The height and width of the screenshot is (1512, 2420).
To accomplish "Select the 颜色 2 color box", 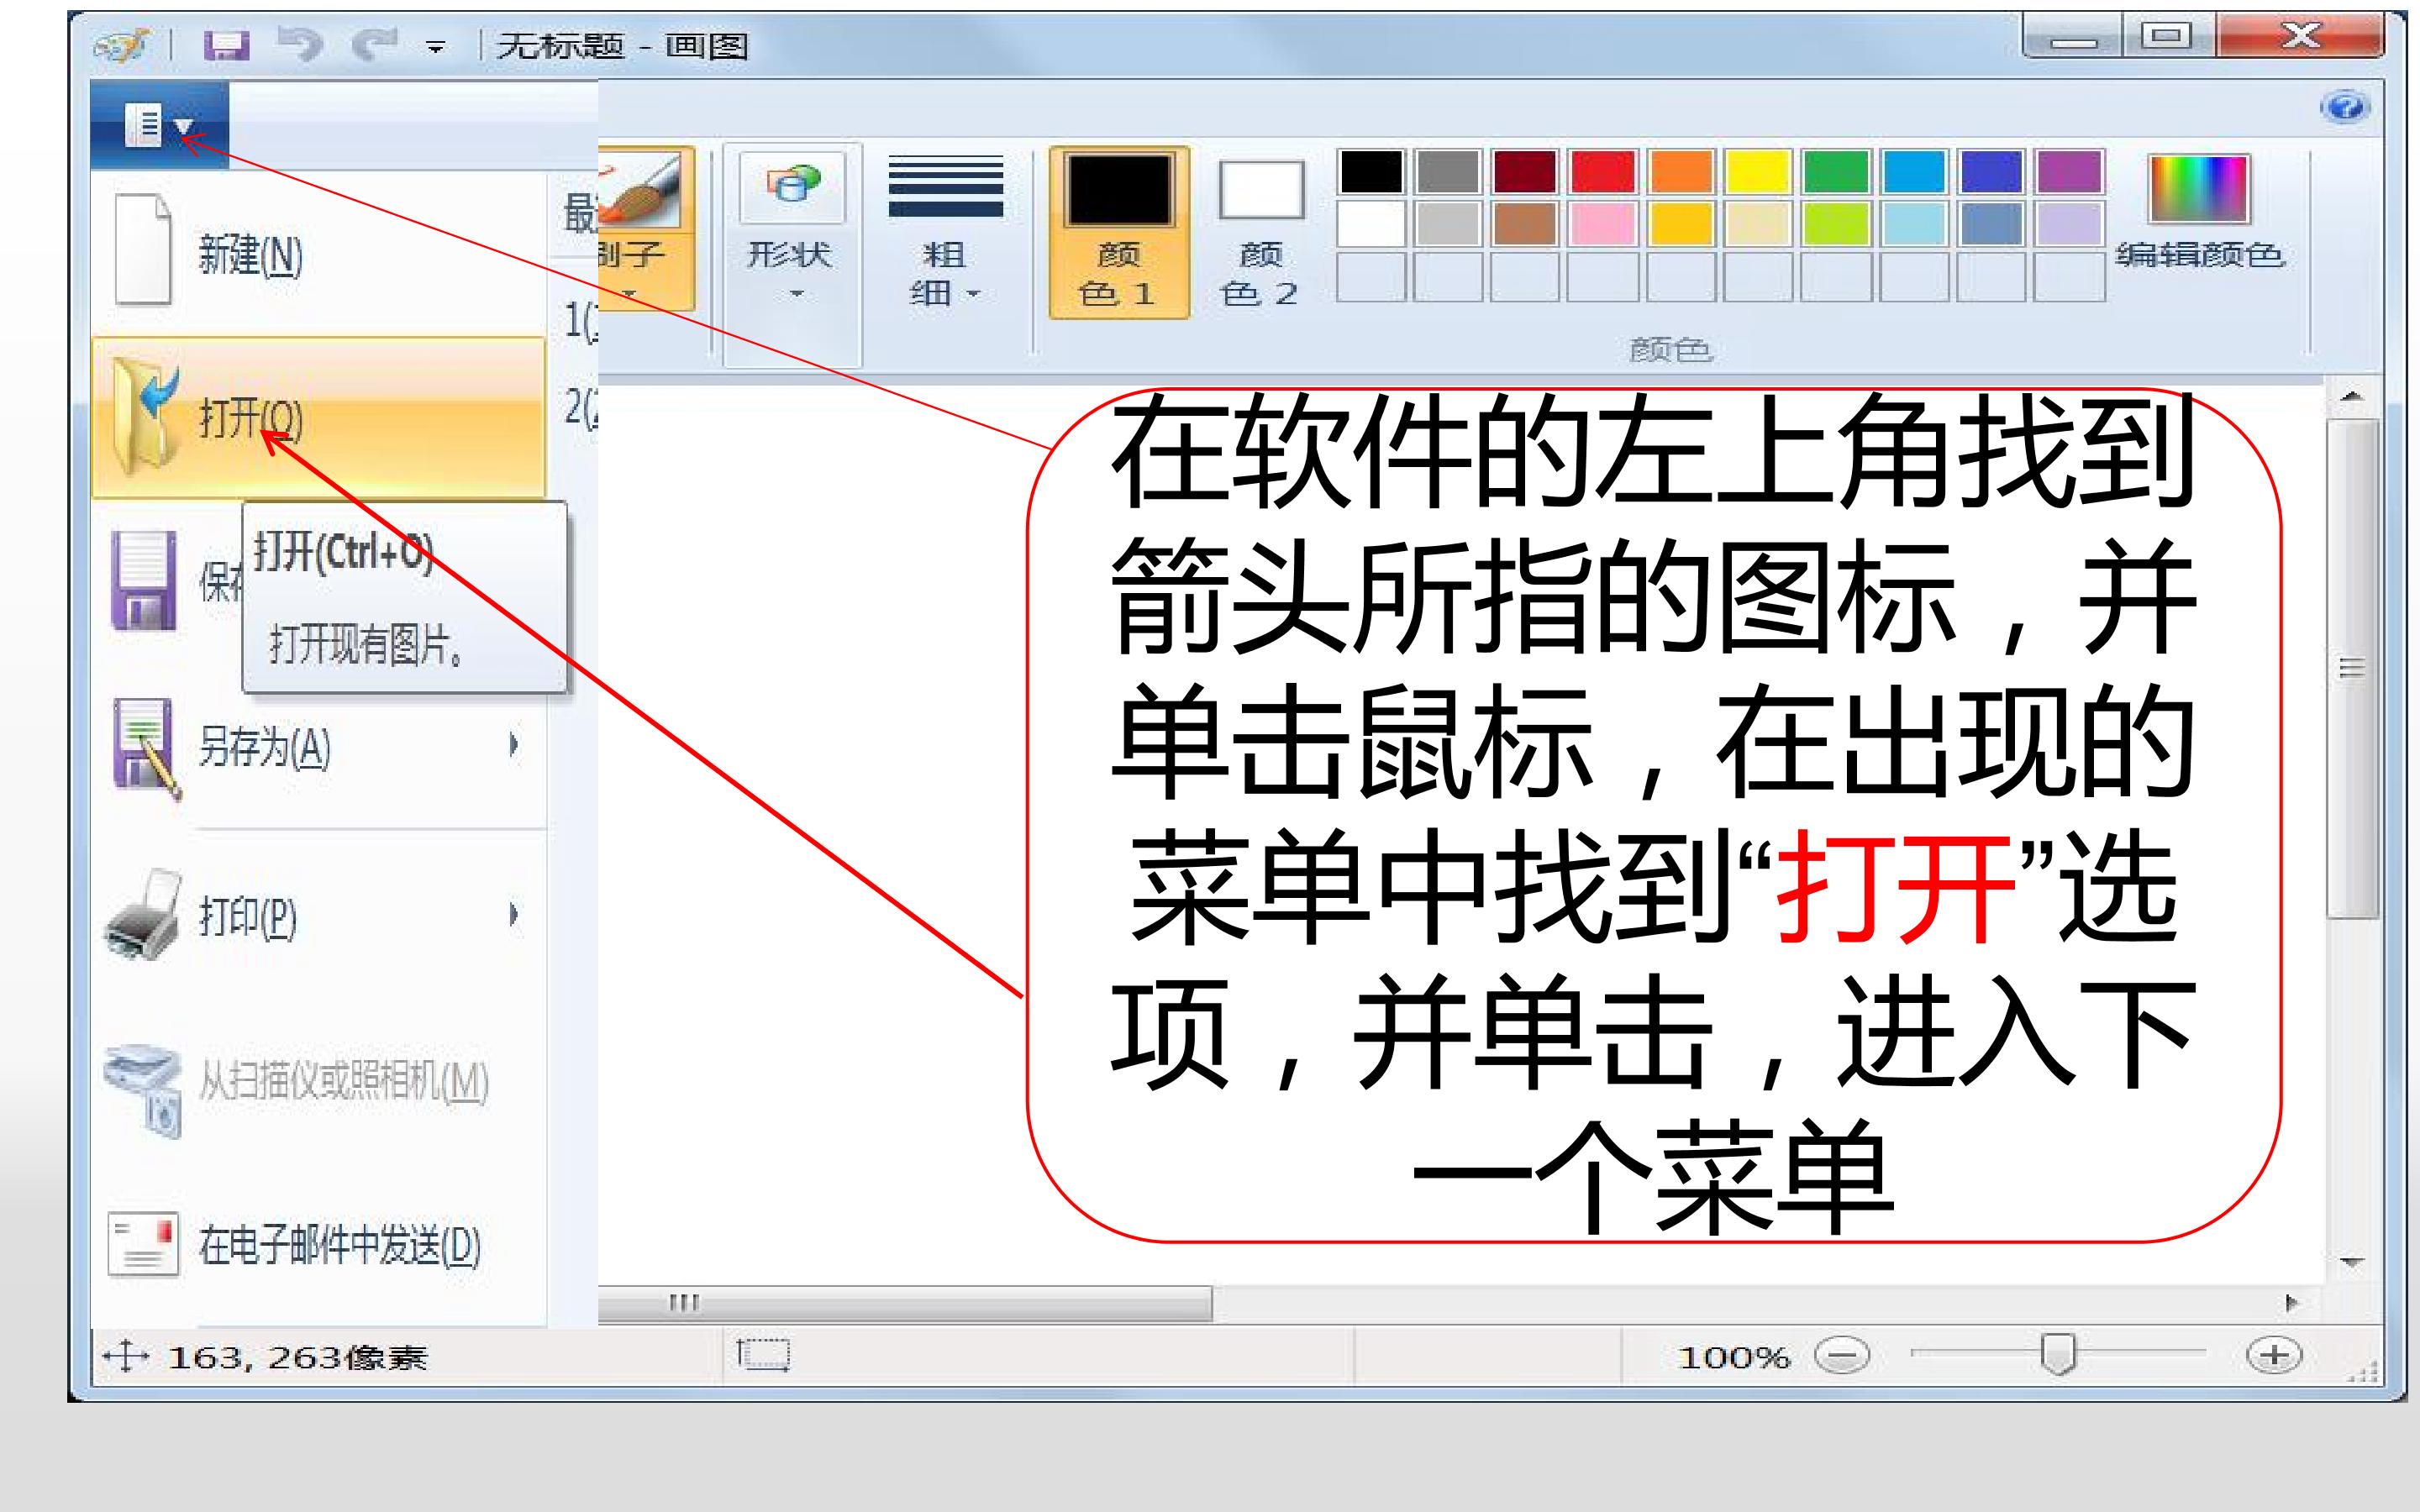I will click(x=1261, y=232).
